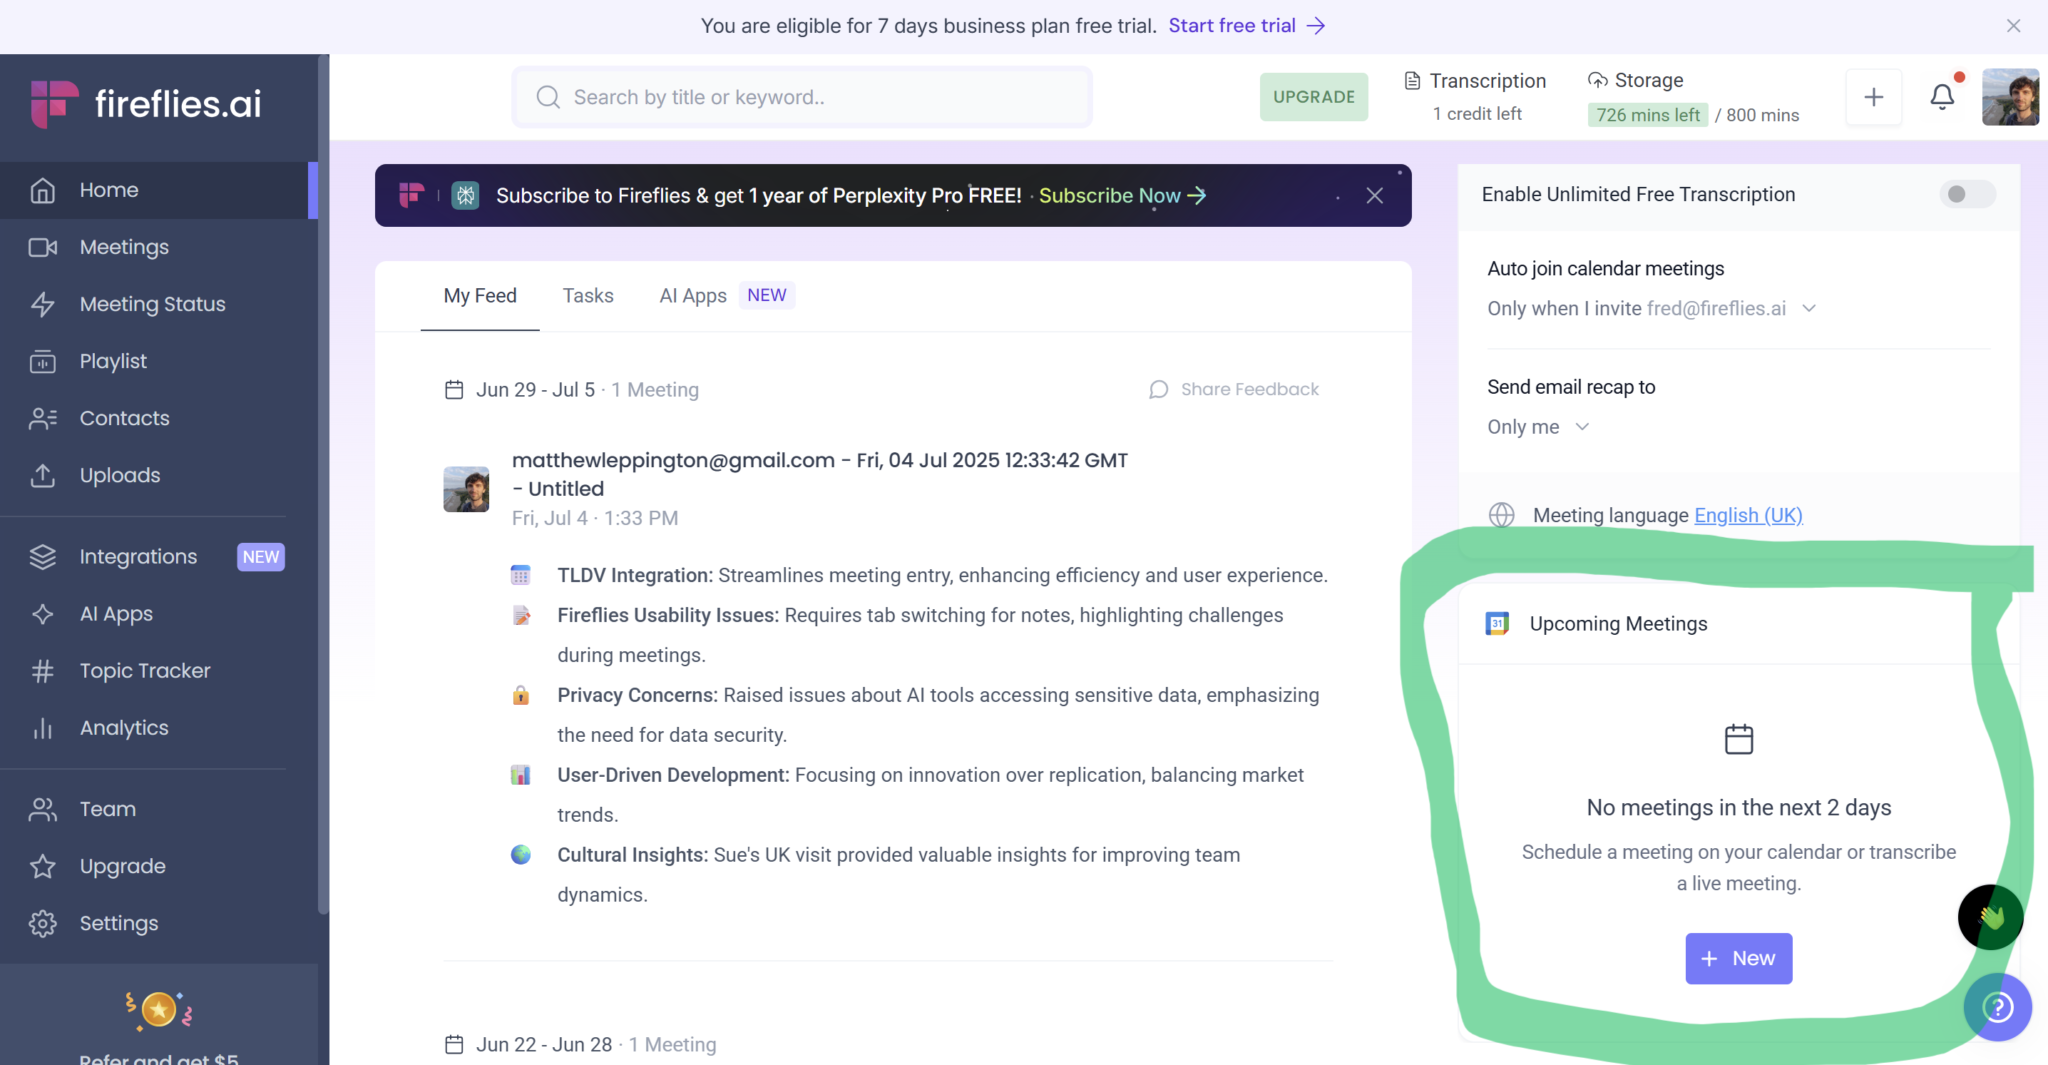Viewport: 2048px width, 1065px height.
Task: Click the sidebar vertical scrollbar
Action: pos(323,485)
